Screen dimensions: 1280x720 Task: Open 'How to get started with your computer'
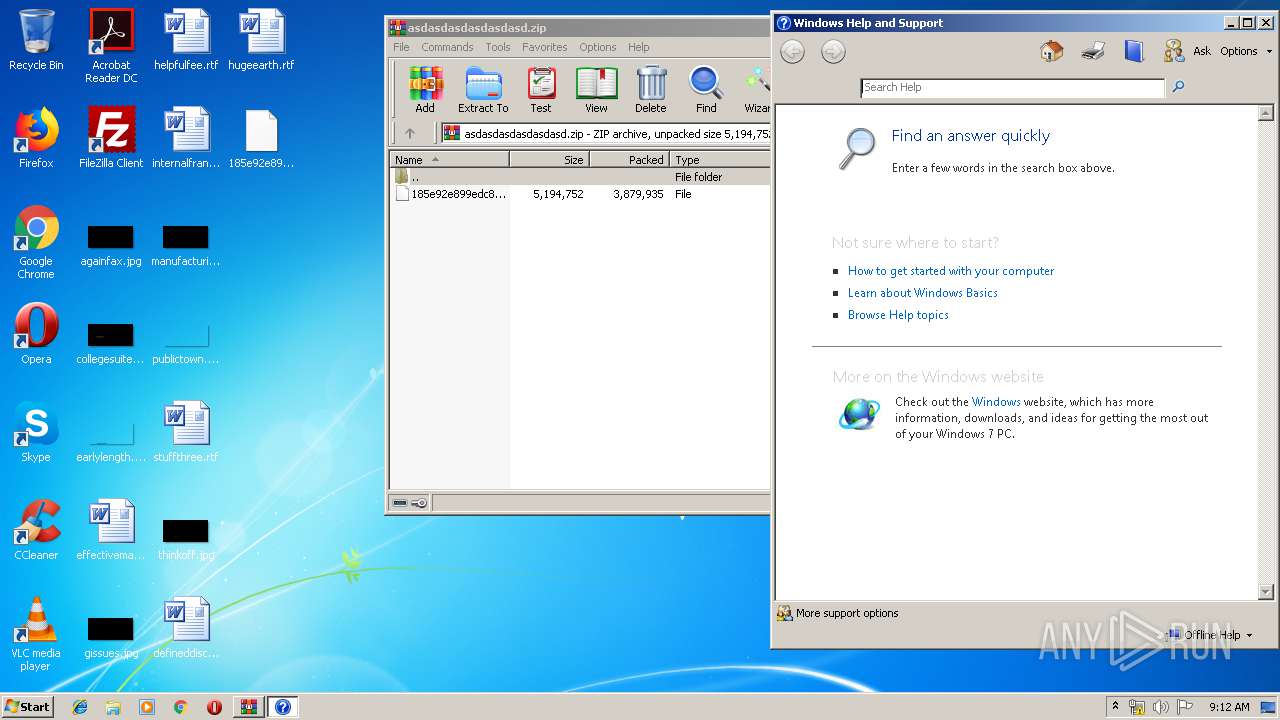coord(951,271)
